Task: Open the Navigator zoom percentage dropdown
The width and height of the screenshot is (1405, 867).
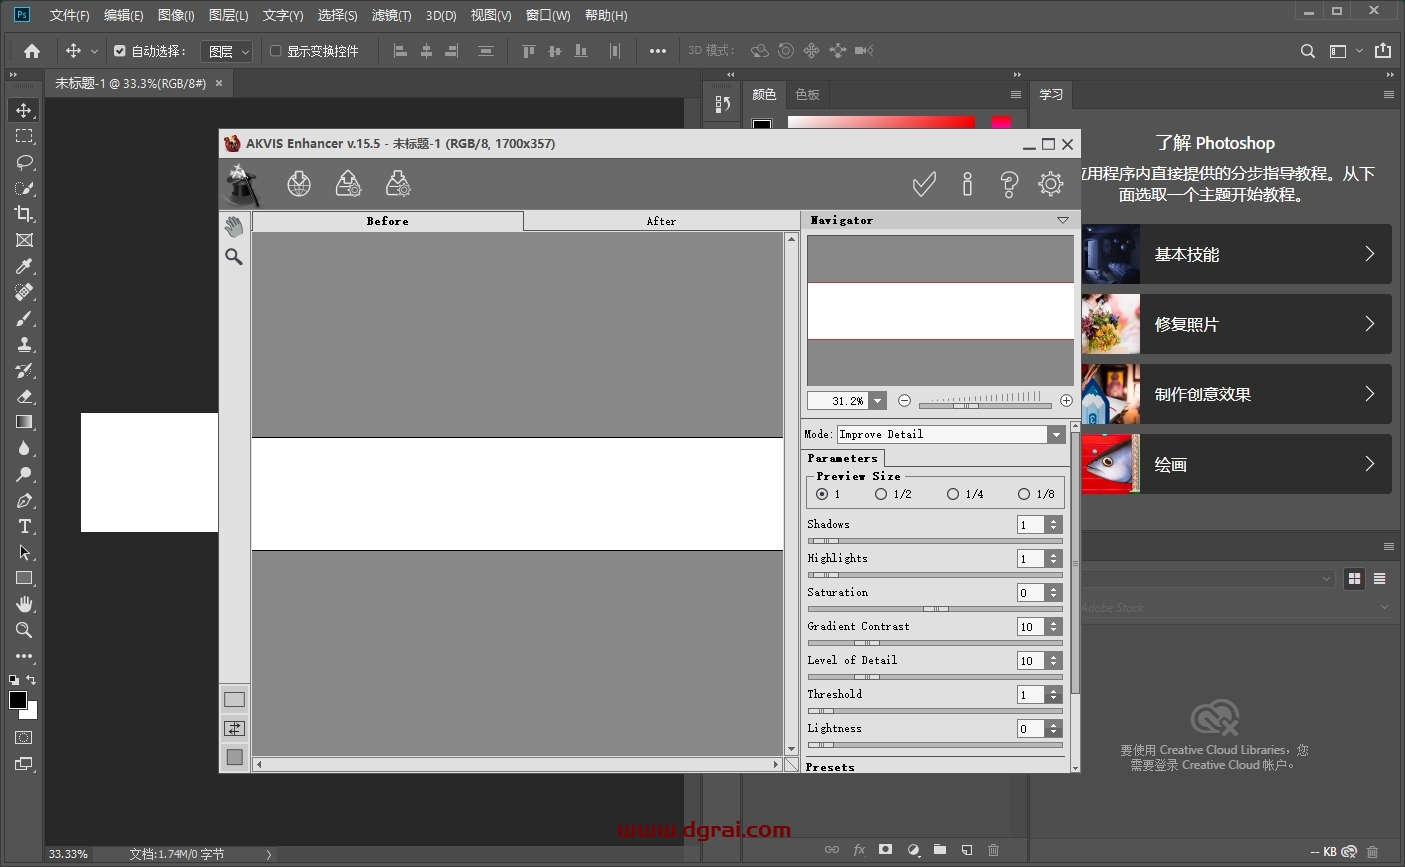Action: (877, 401)
